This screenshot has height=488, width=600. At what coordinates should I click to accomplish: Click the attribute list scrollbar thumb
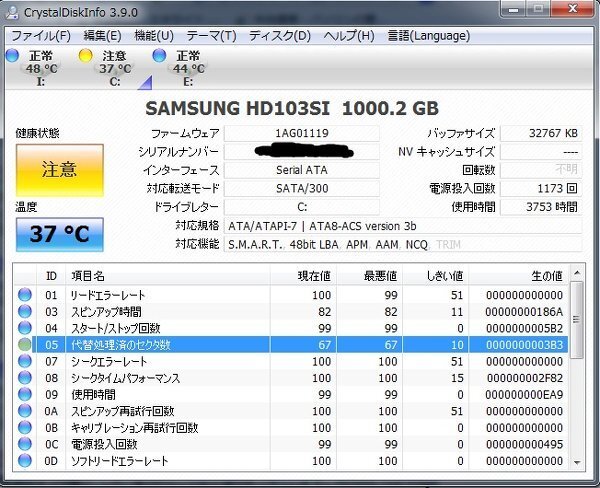(x=577, y=320)
